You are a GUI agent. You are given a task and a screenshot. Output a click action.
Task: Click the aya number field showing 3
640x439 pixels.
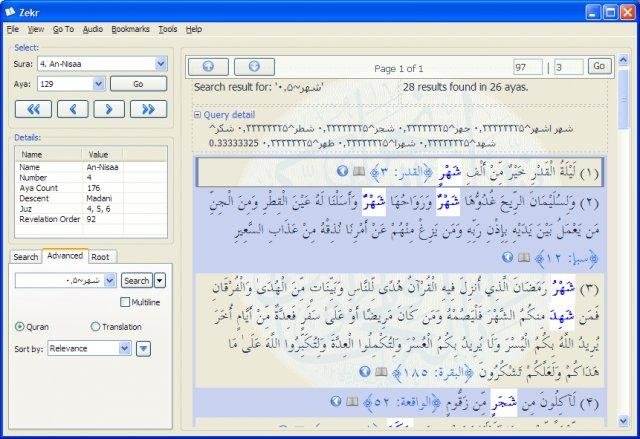pyautogui.click(x=569, y=67)
